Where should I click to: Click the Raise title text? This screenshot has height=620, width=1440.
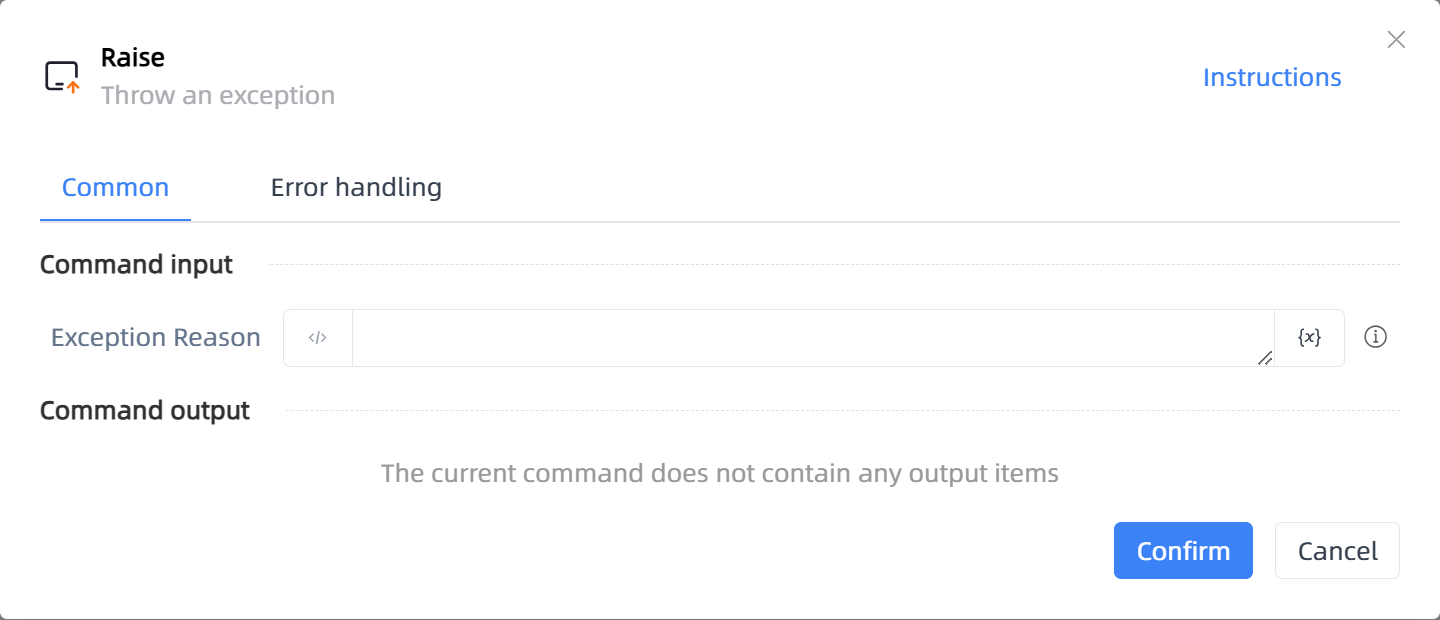[133, 57]
